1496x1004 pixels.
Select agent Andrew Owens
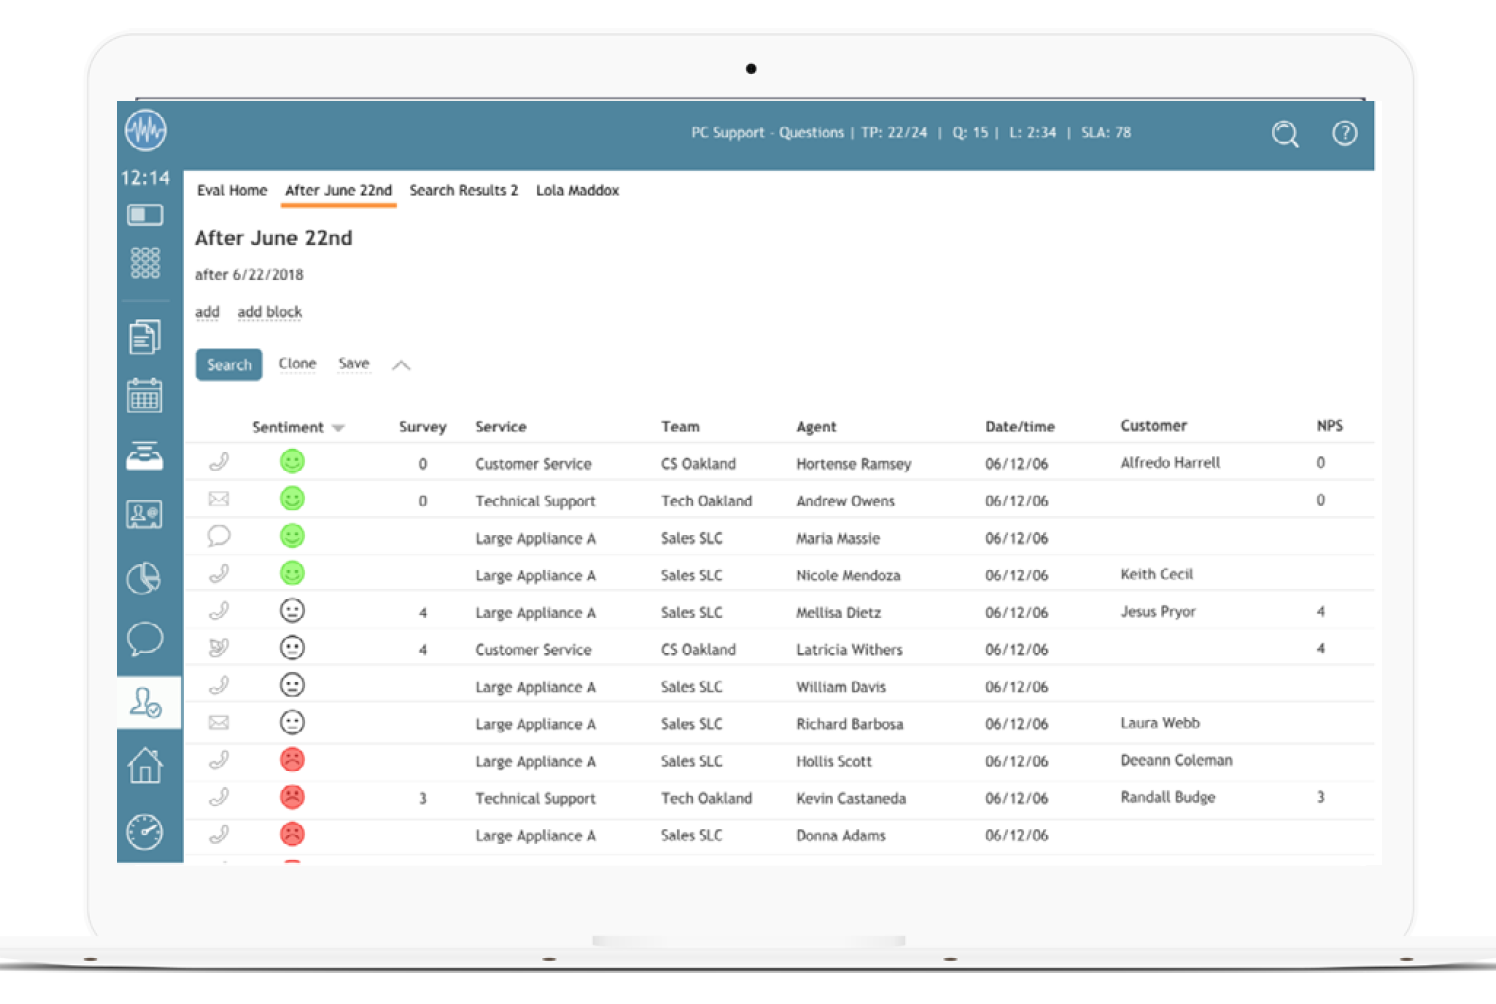[x=845, y=501]
